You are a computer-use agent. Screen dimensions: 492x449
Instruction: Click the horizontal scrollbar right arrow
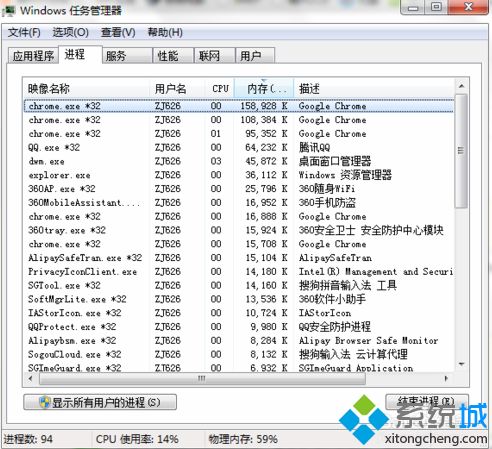coord(446,378)
